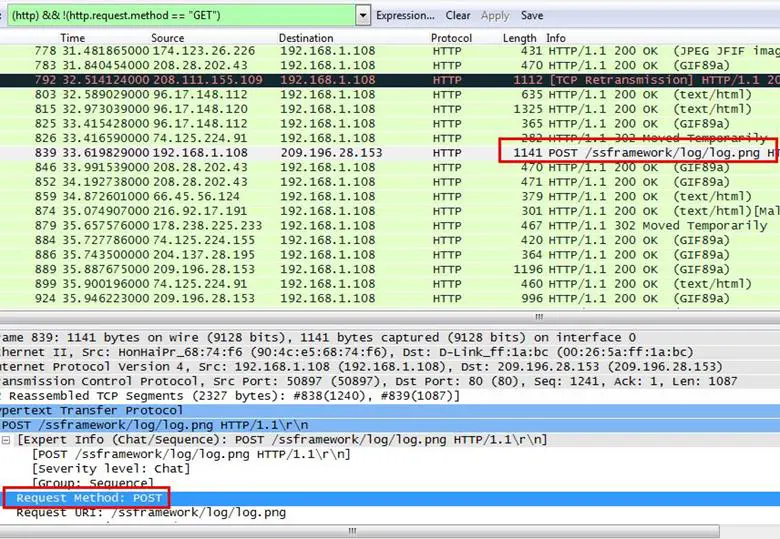
Task: Select the TCP Retransmission packet 792
Action: [x=300, y=80]
